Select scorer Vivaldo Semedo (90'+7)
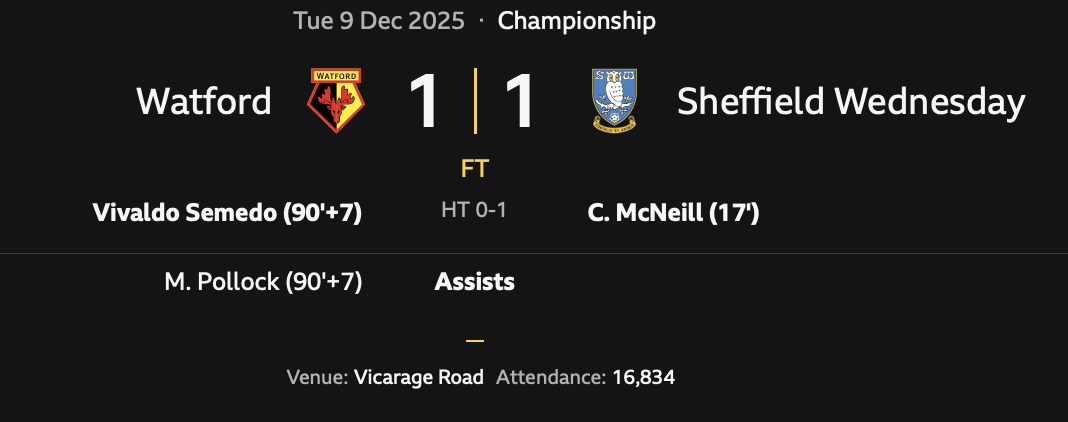Viewport: 1068px width, 422px height. 227,213
